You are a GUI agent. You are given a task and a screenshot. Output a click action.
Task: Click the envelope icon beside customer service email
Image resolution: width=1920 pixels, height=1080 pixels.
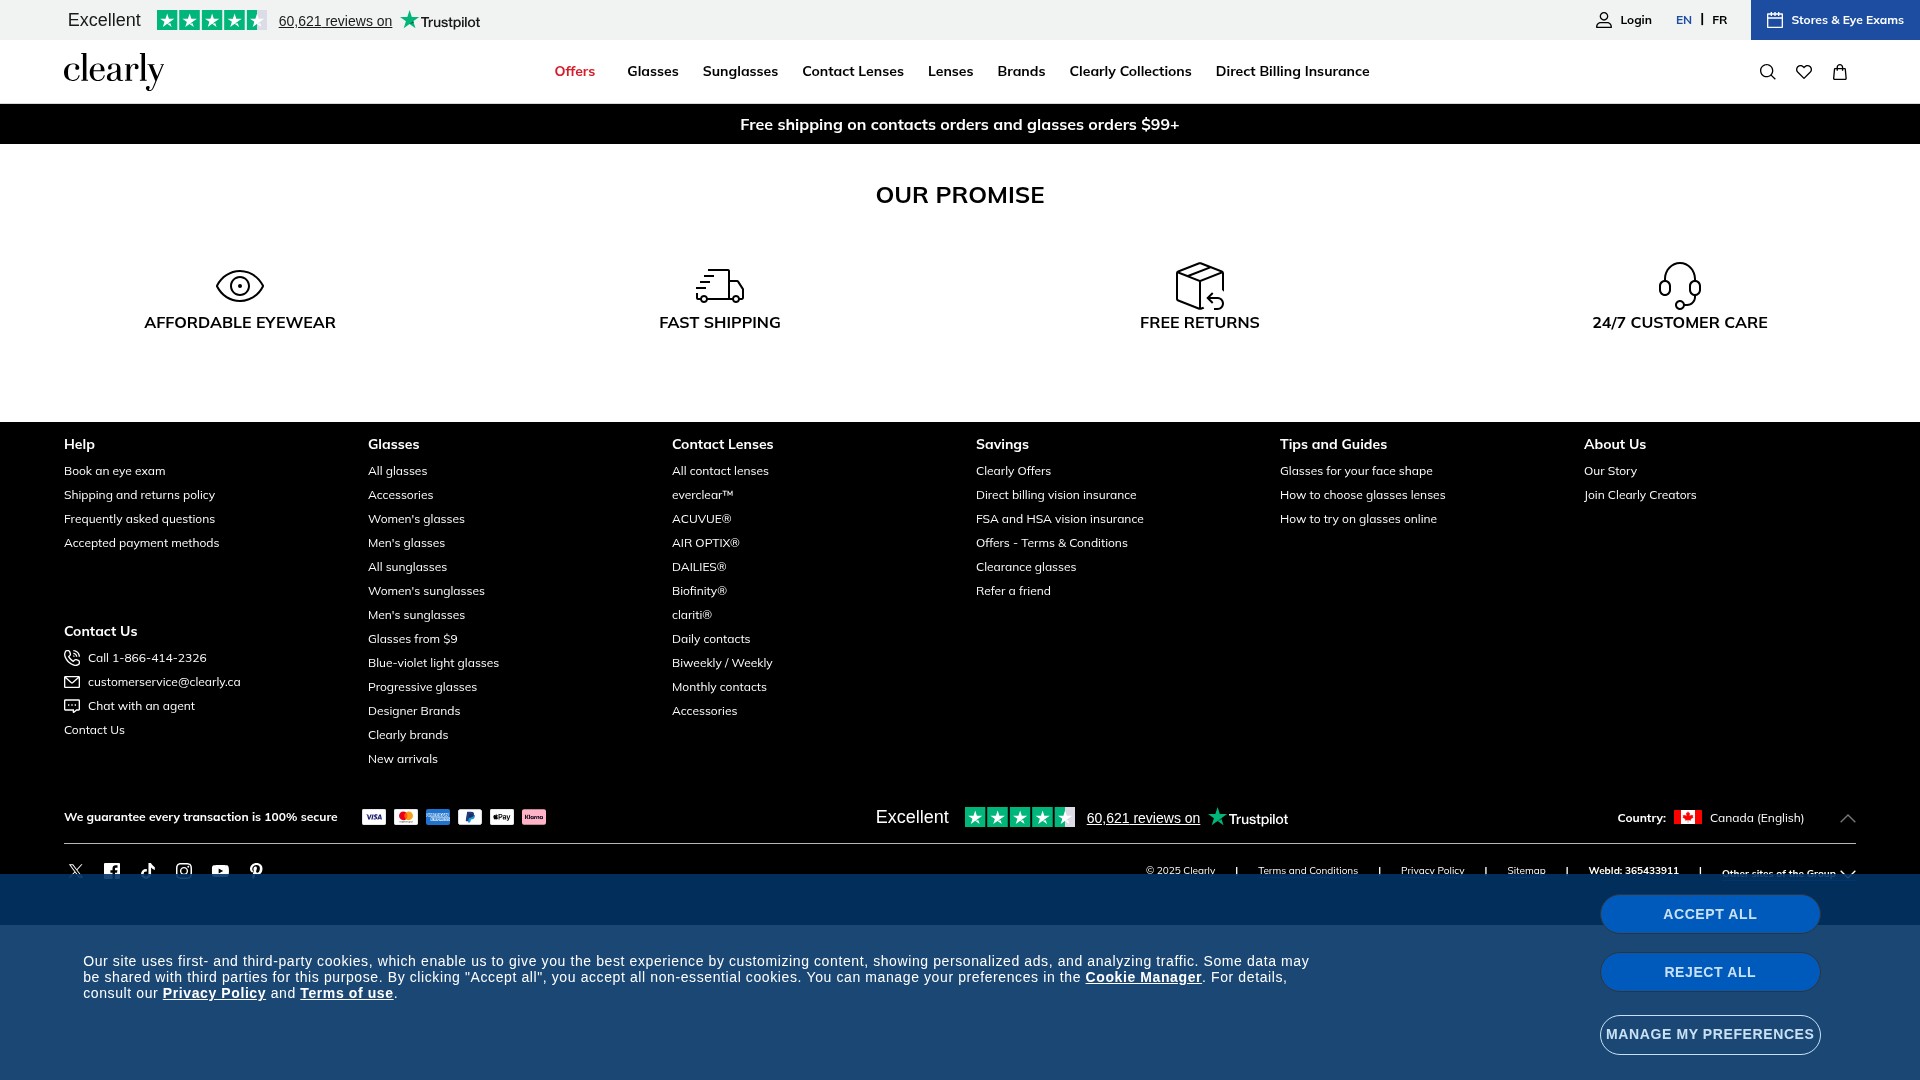tap(72, 682)
